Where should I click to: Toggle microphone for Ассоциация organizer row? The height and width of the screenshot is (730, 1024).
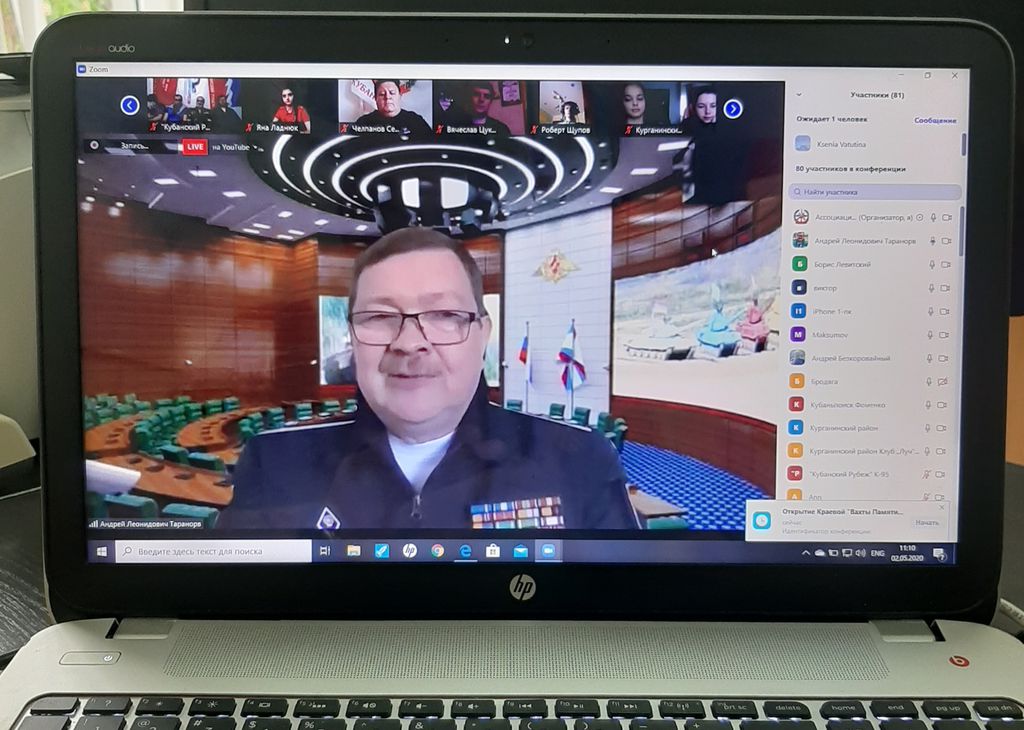[x=934, y=217]
